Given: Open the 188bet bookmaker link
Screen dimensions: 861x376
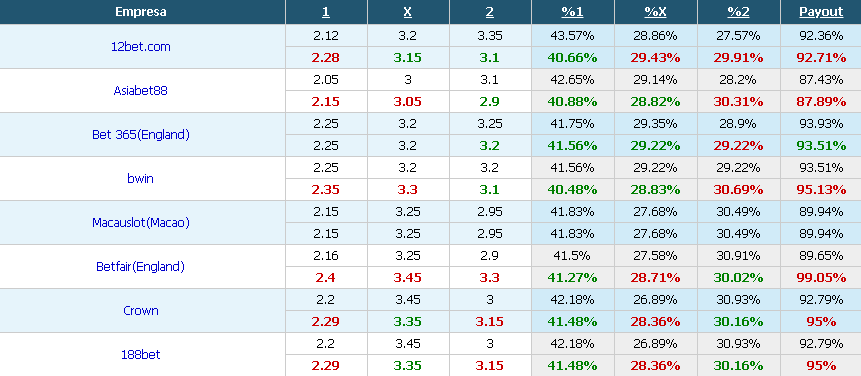Looking at the screenshot, I should point(141,355).
